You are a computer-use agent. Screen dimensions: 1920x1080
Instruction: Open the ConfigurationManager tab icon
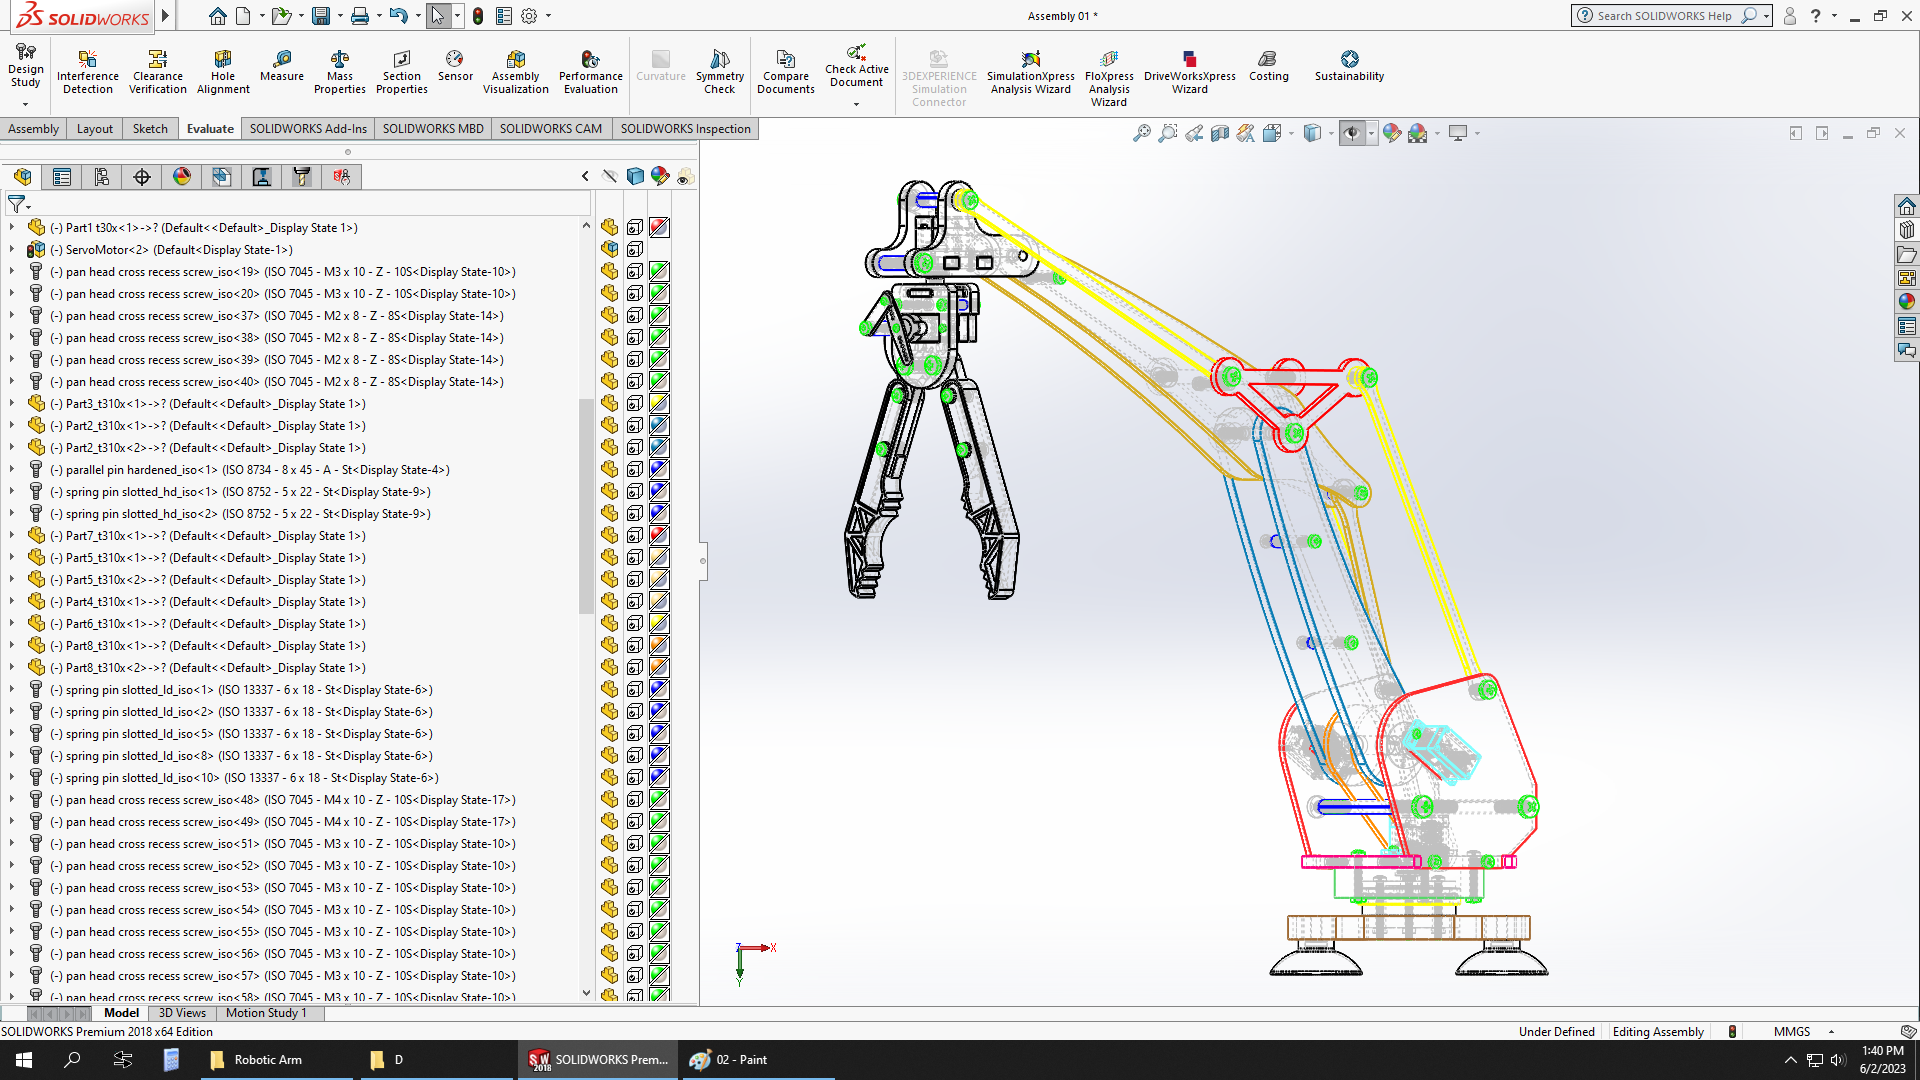102,177
